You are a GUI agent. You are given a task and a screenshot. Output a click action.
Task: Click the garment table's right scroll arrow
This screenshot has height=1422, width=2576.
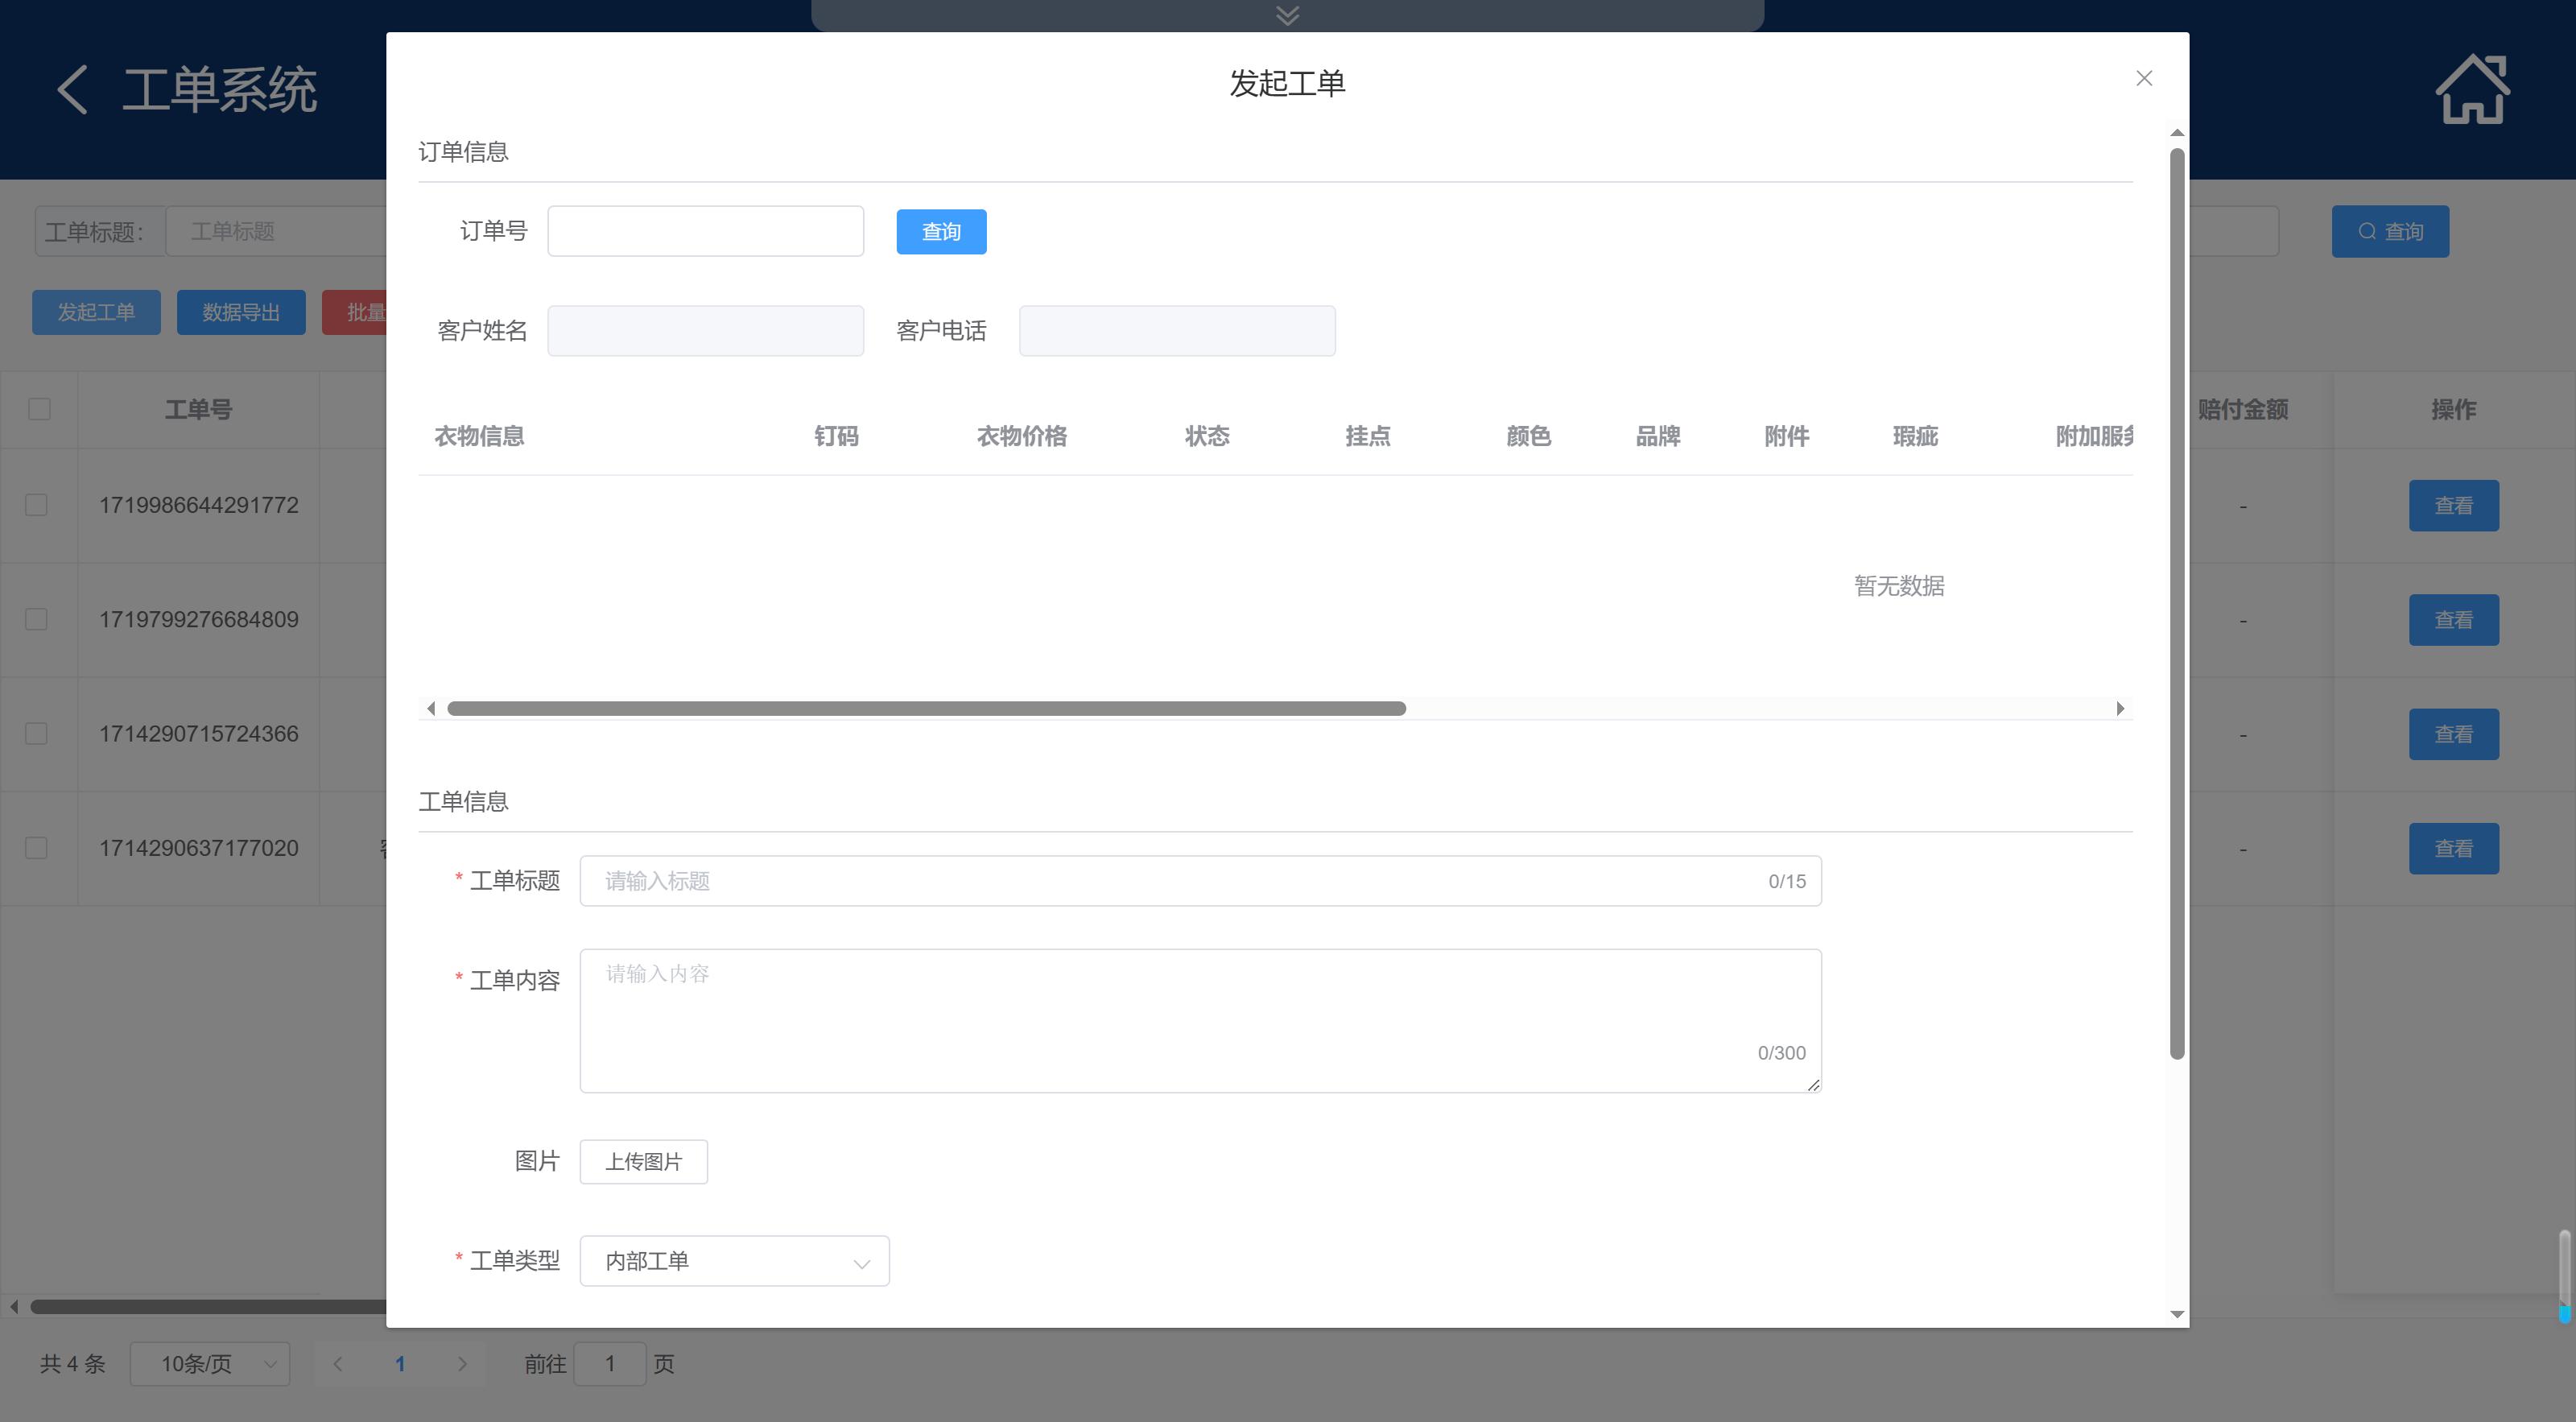point(2119,709)
